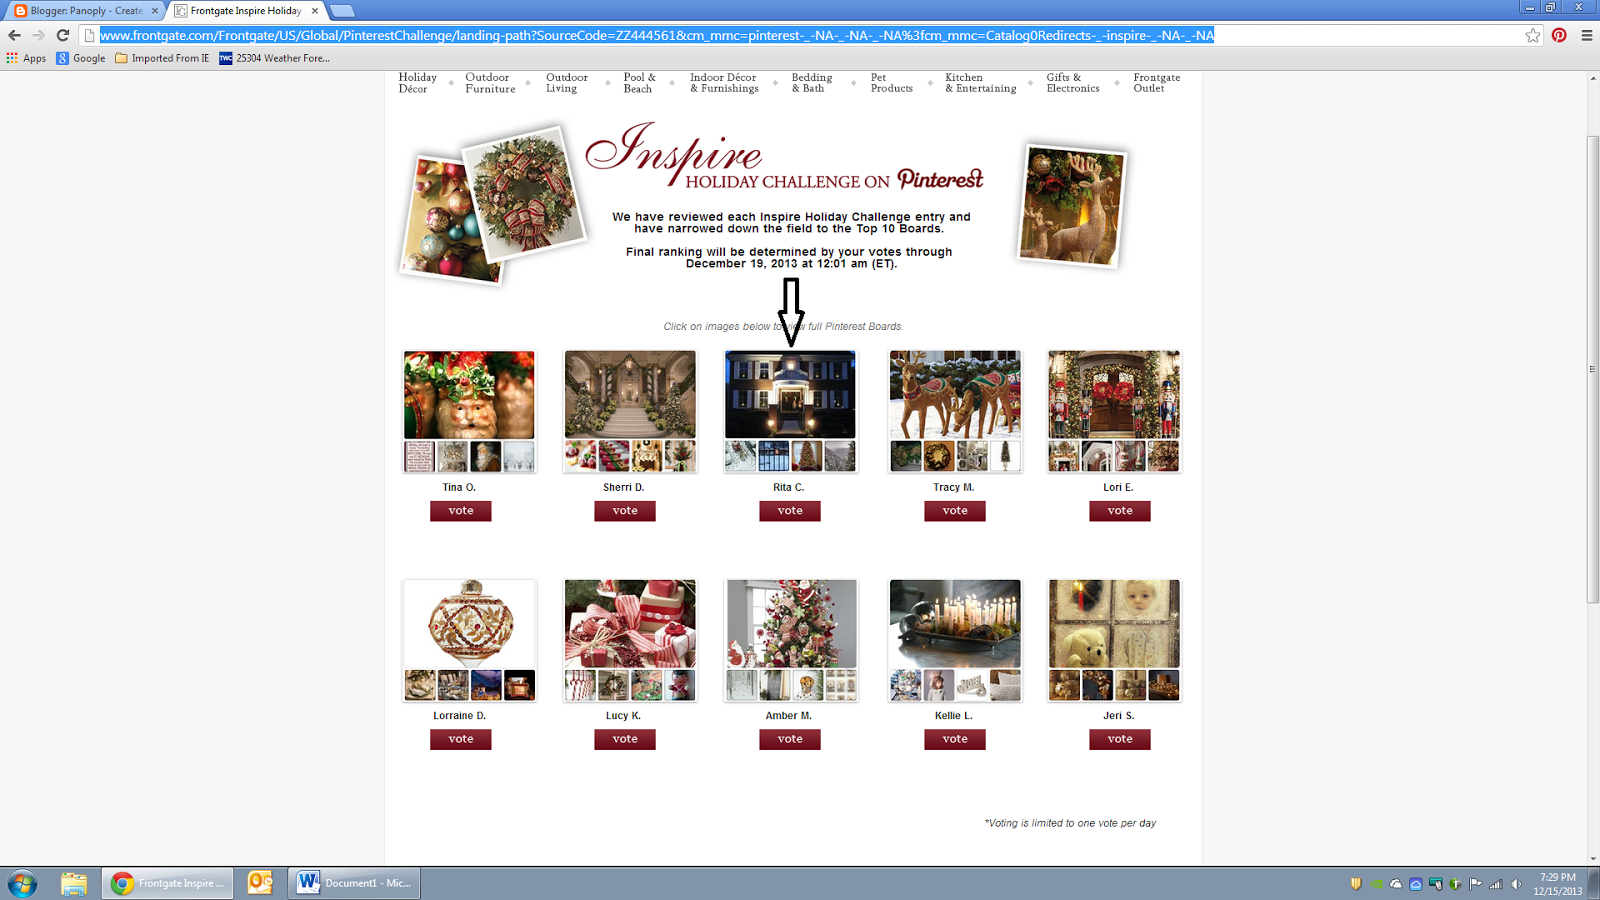The image size is (1600, 900).
Task: Open Windows Explorer from the taskbar
Action: 73,883
